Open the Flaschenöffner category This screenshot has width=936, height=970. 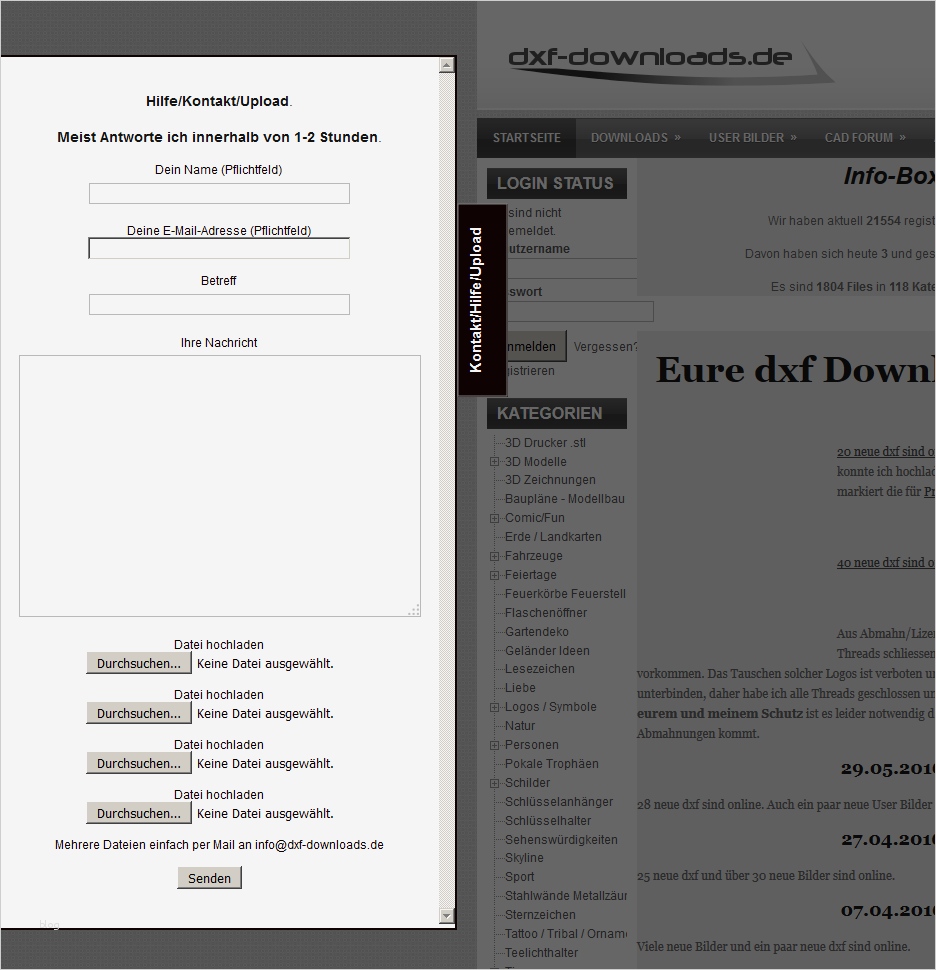546,612
